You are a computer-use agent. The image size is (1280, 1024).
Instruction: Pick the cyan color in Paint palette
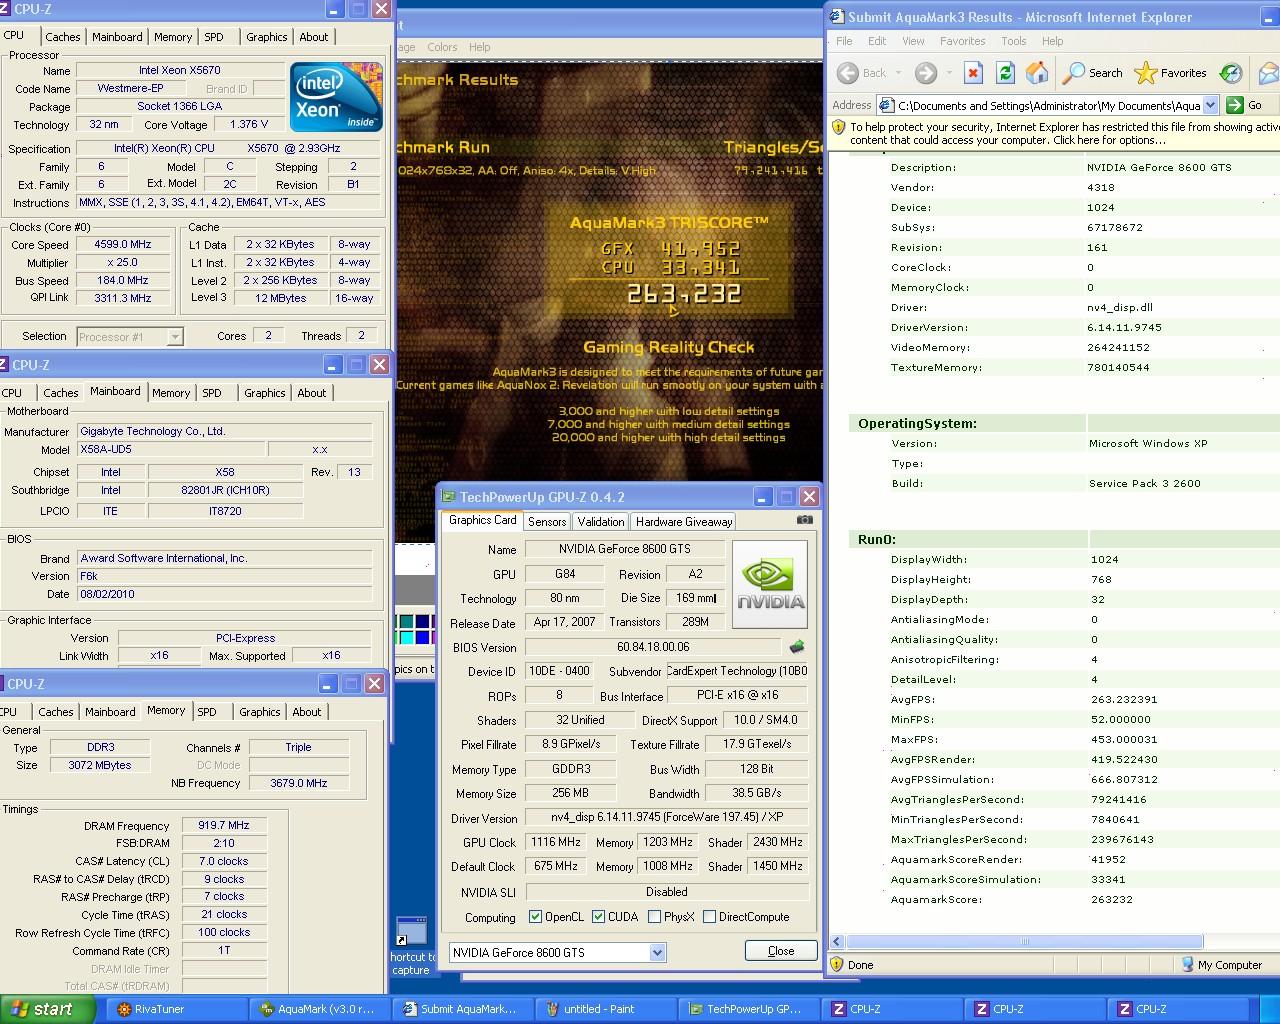pos(406,637)
